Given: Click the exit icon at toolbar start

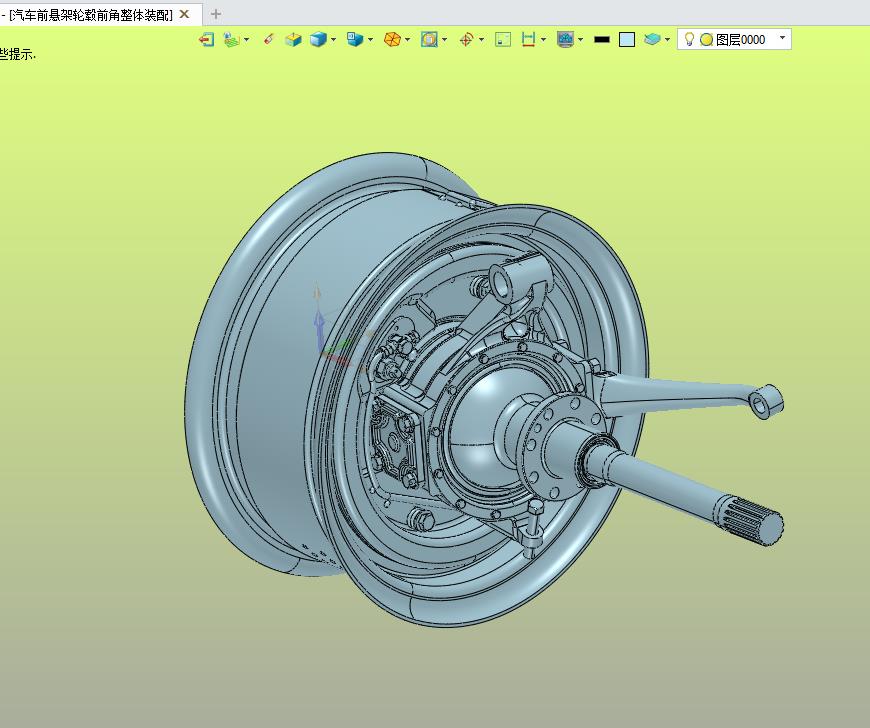Looking at the screenshot, I should point(206,39).
